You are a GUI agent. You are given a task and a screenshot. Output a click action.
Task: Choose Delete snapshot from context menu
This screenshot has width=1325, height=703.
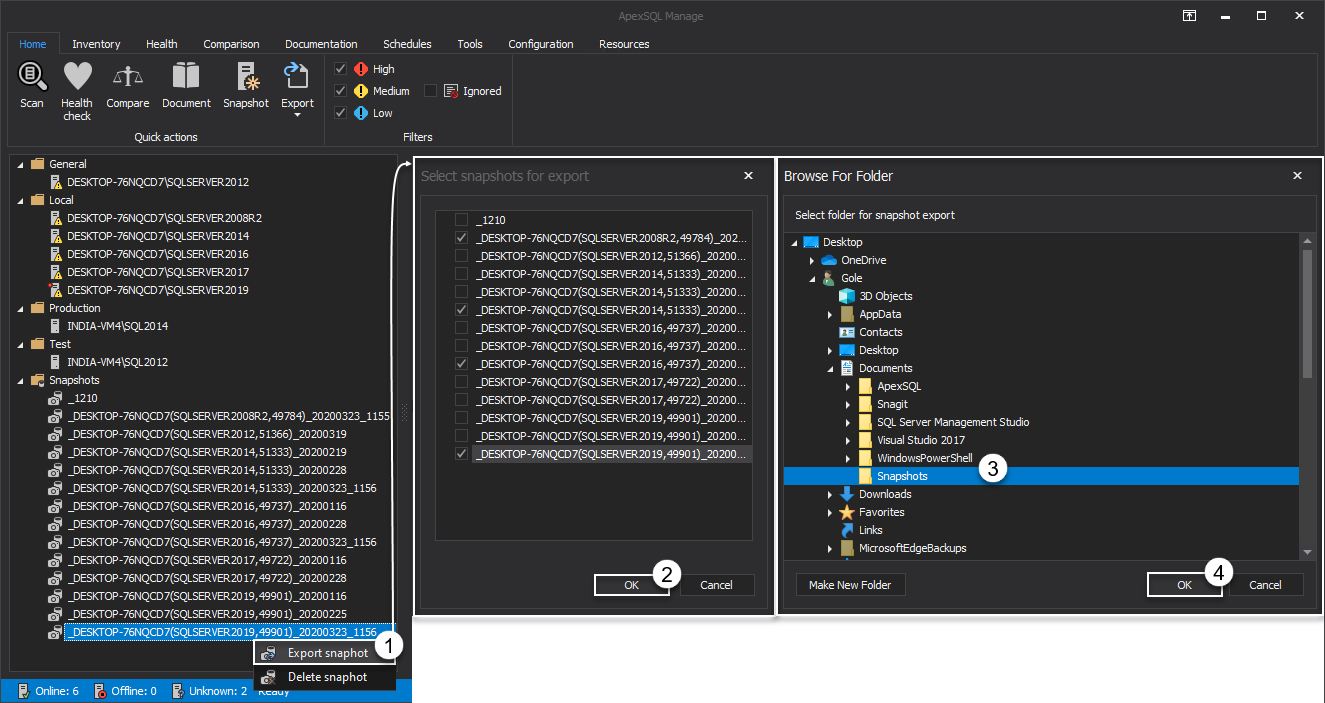327,677
